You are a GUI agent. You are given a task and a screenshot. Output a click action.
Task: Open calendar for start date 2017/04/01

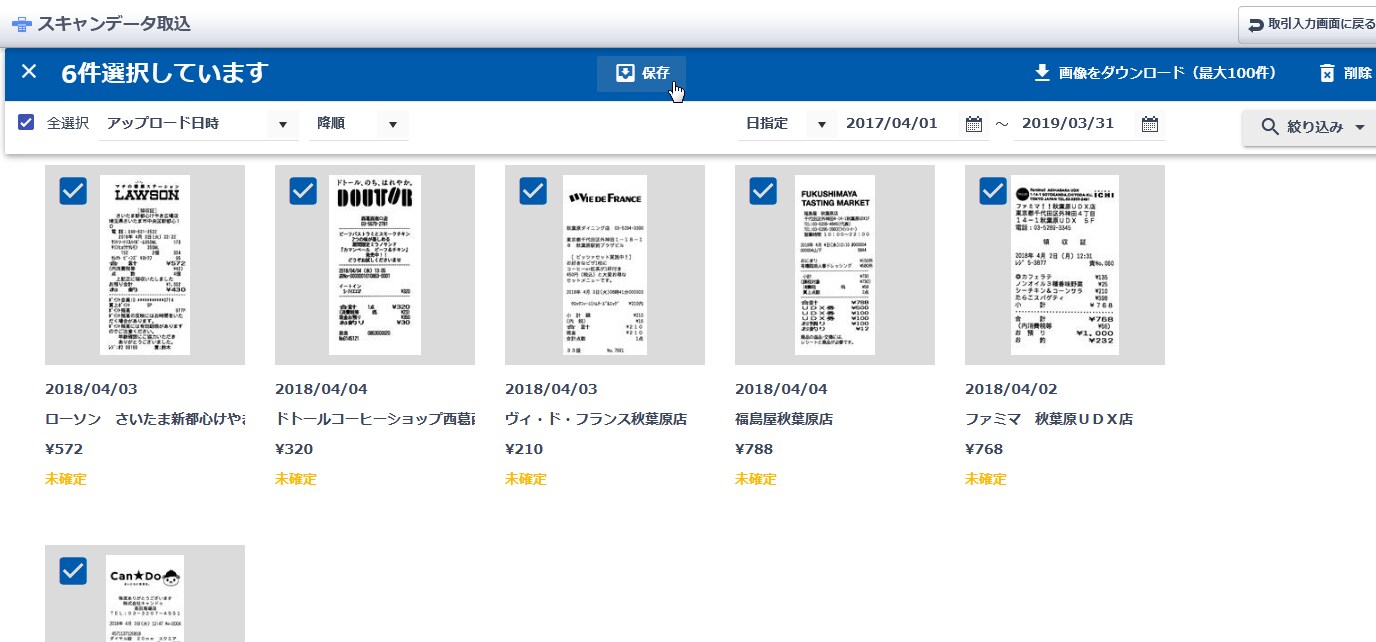(974, 124)
